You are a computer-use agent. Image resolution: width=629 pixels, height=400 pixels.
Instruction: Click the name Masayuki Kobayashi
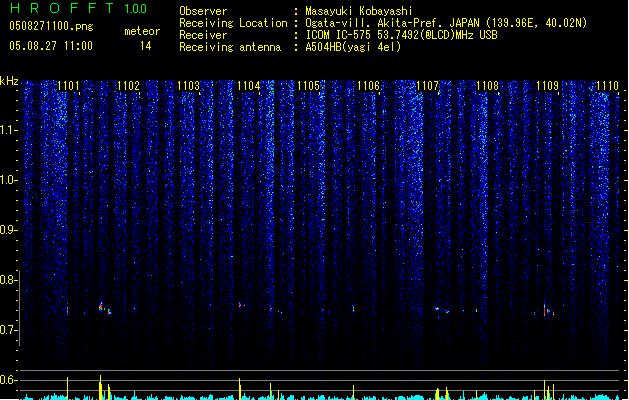tap(359, 11)
